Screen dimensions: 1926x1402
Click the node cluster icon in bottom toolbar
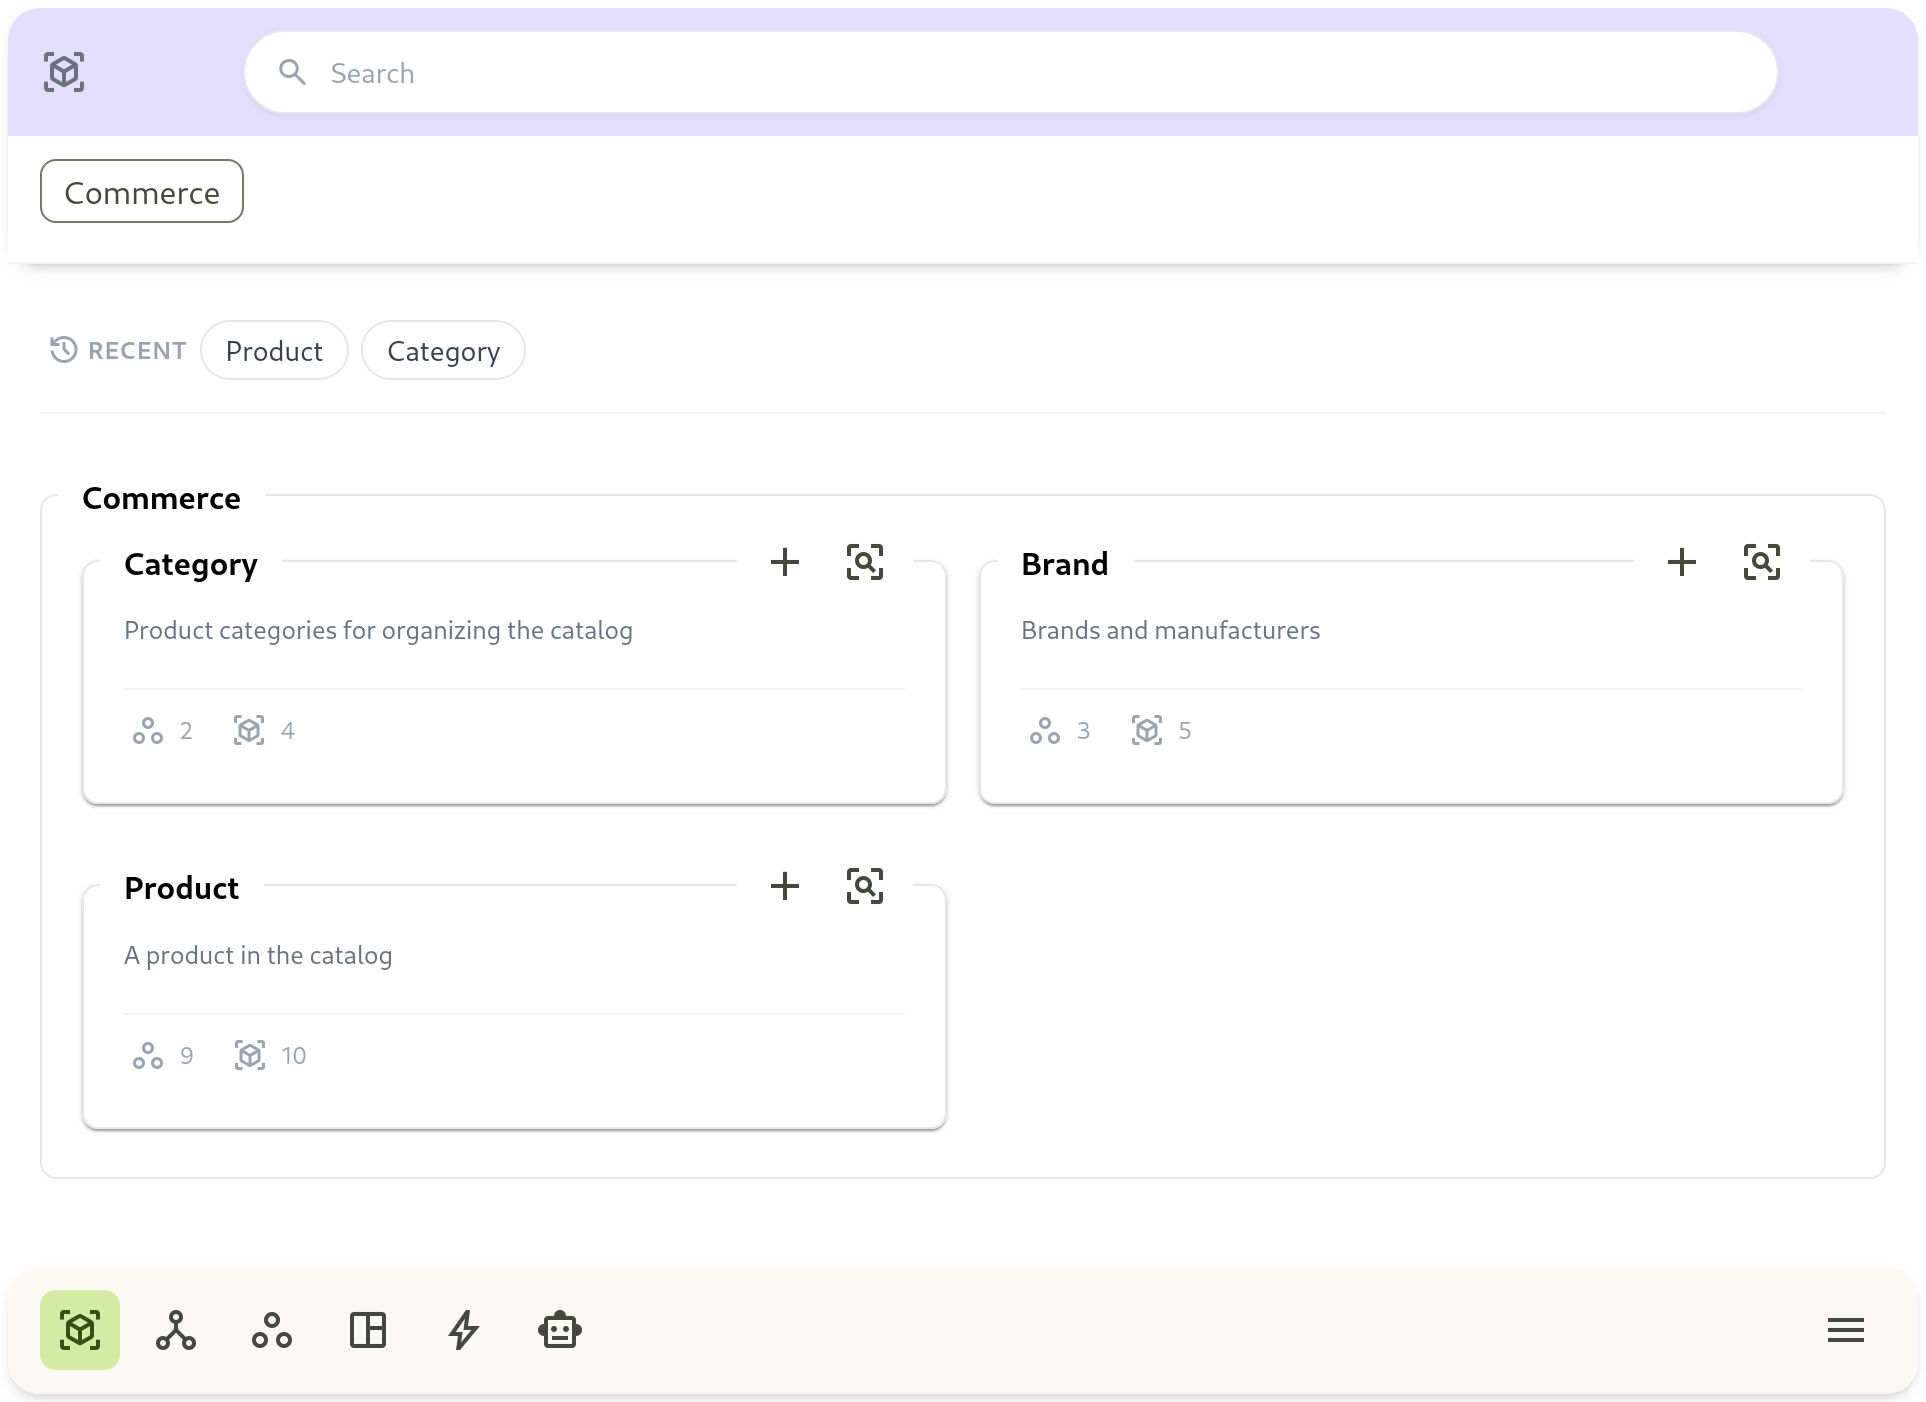[272, 1330]
